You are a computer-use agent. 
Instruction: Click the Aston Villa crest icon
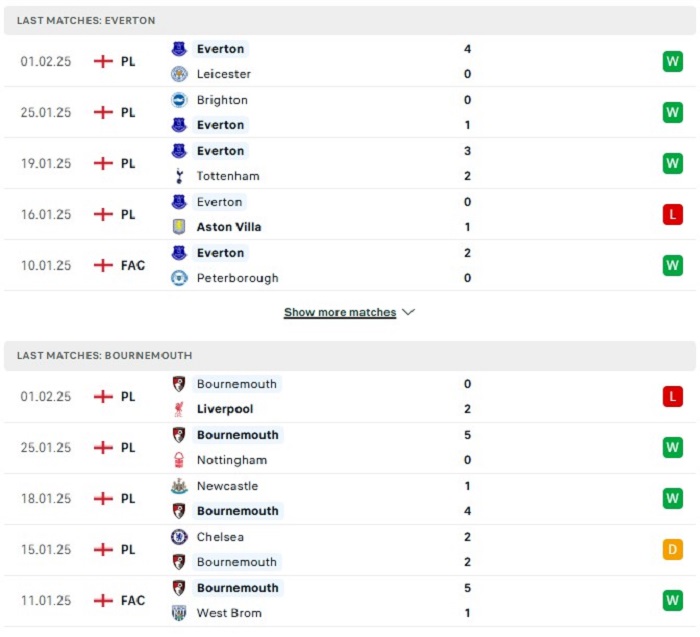179,227
